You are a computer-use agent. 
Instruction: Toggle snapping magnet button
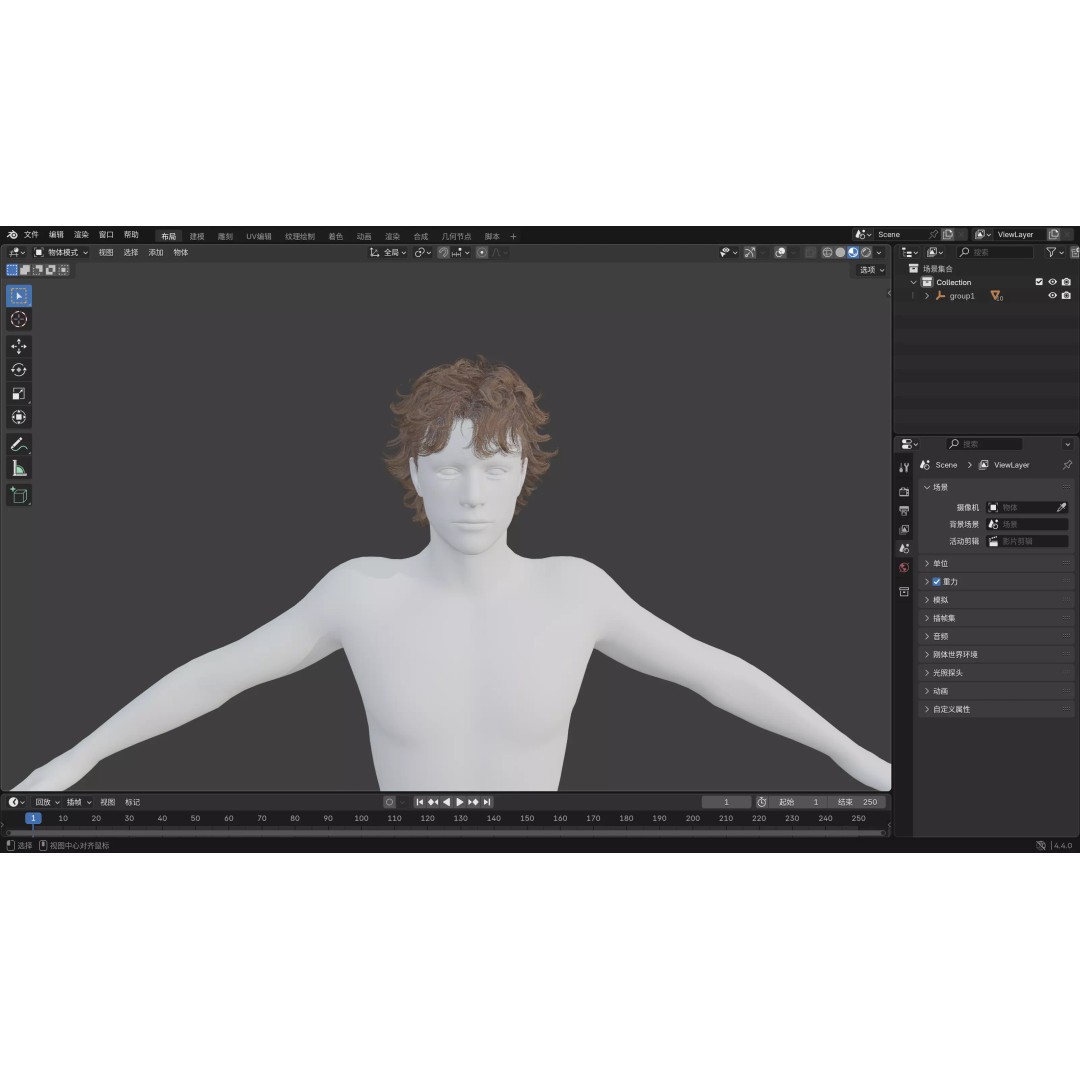tap(444, 253)
